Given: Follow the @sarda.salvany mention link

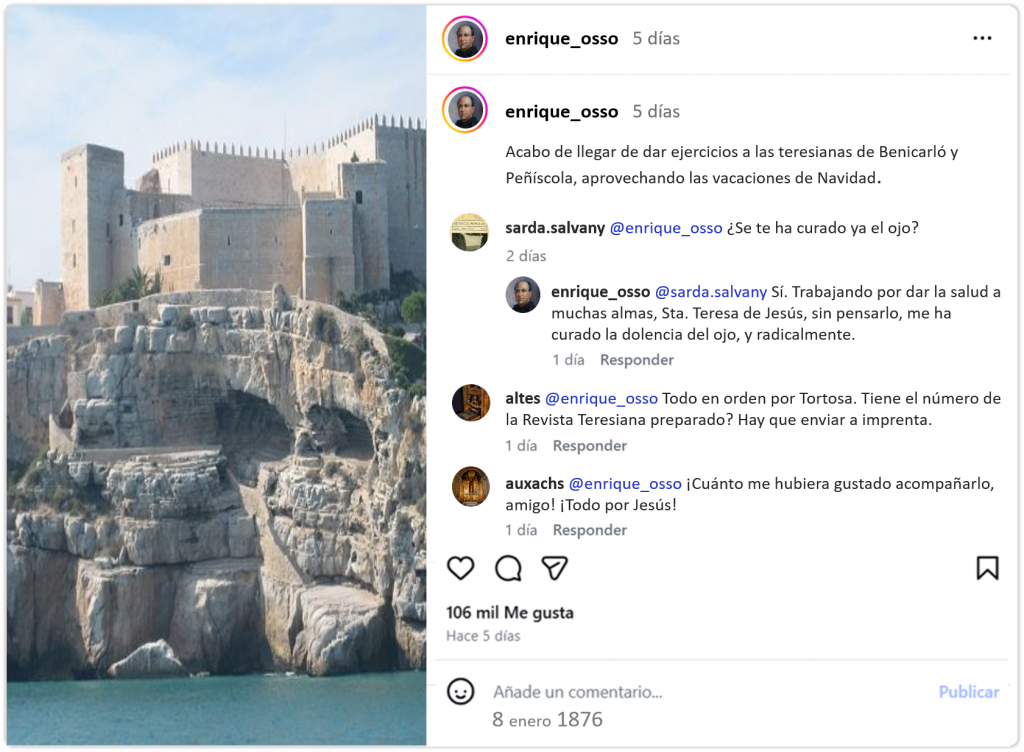Looking at the screenshot, I should 711,292.
